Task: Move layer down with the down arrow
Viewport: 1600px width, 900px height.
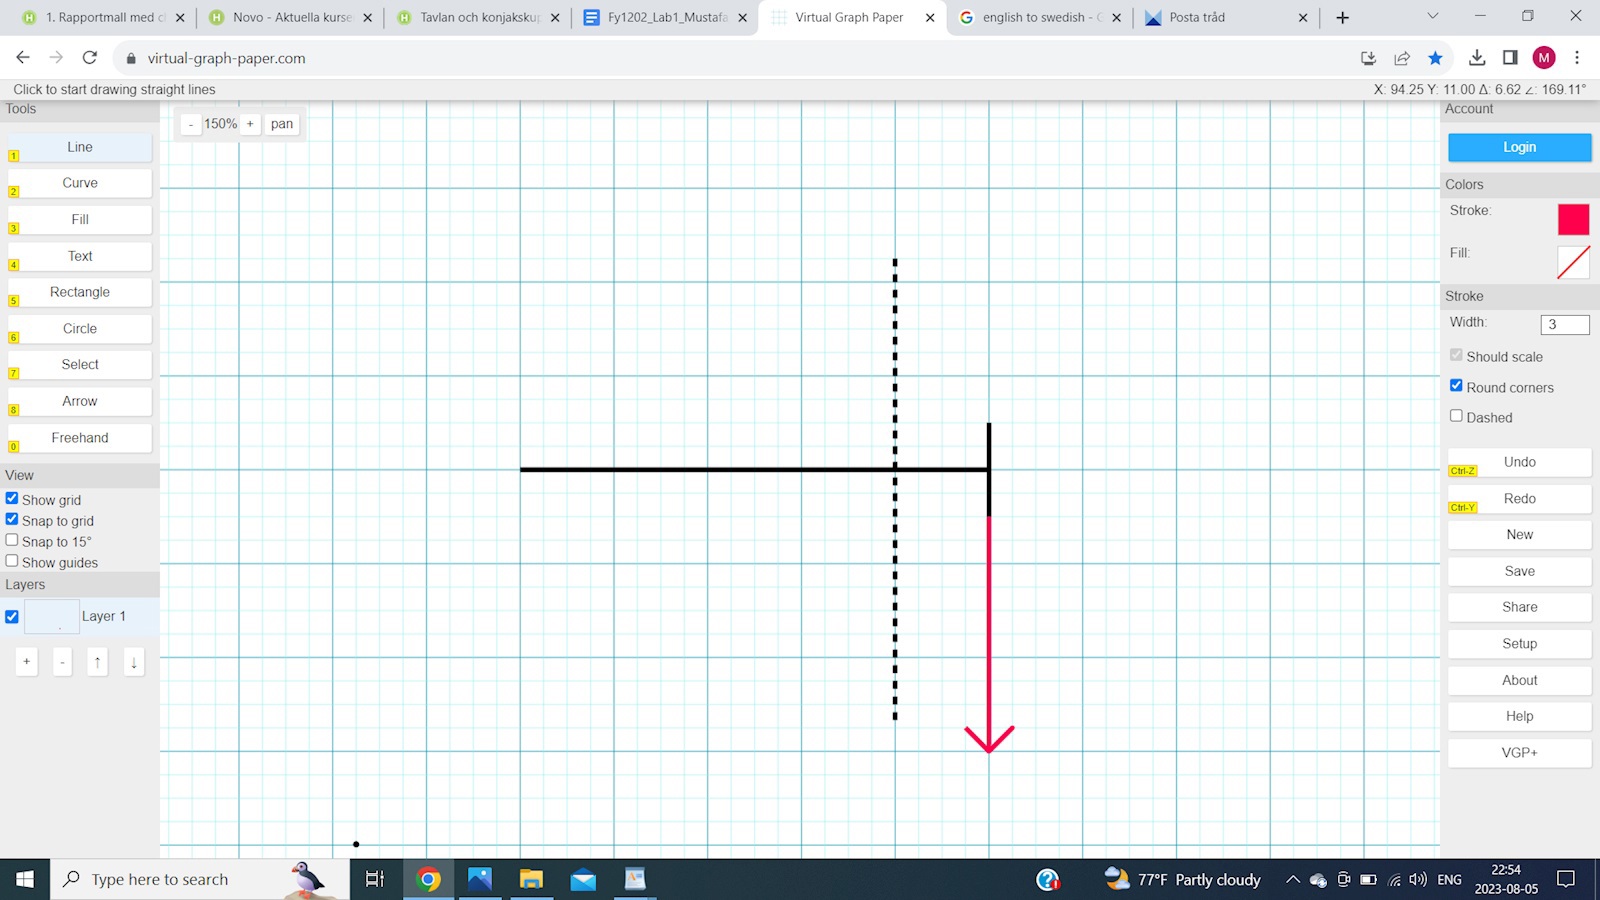Action: coord(133,662)
